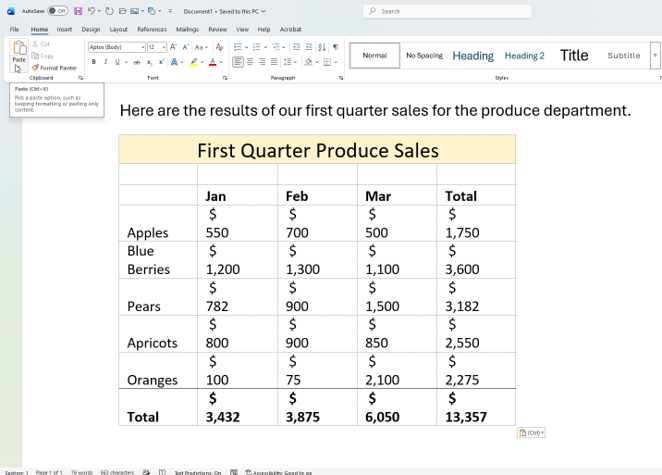Decrease paragraph indent

click(x=296, y=47)
